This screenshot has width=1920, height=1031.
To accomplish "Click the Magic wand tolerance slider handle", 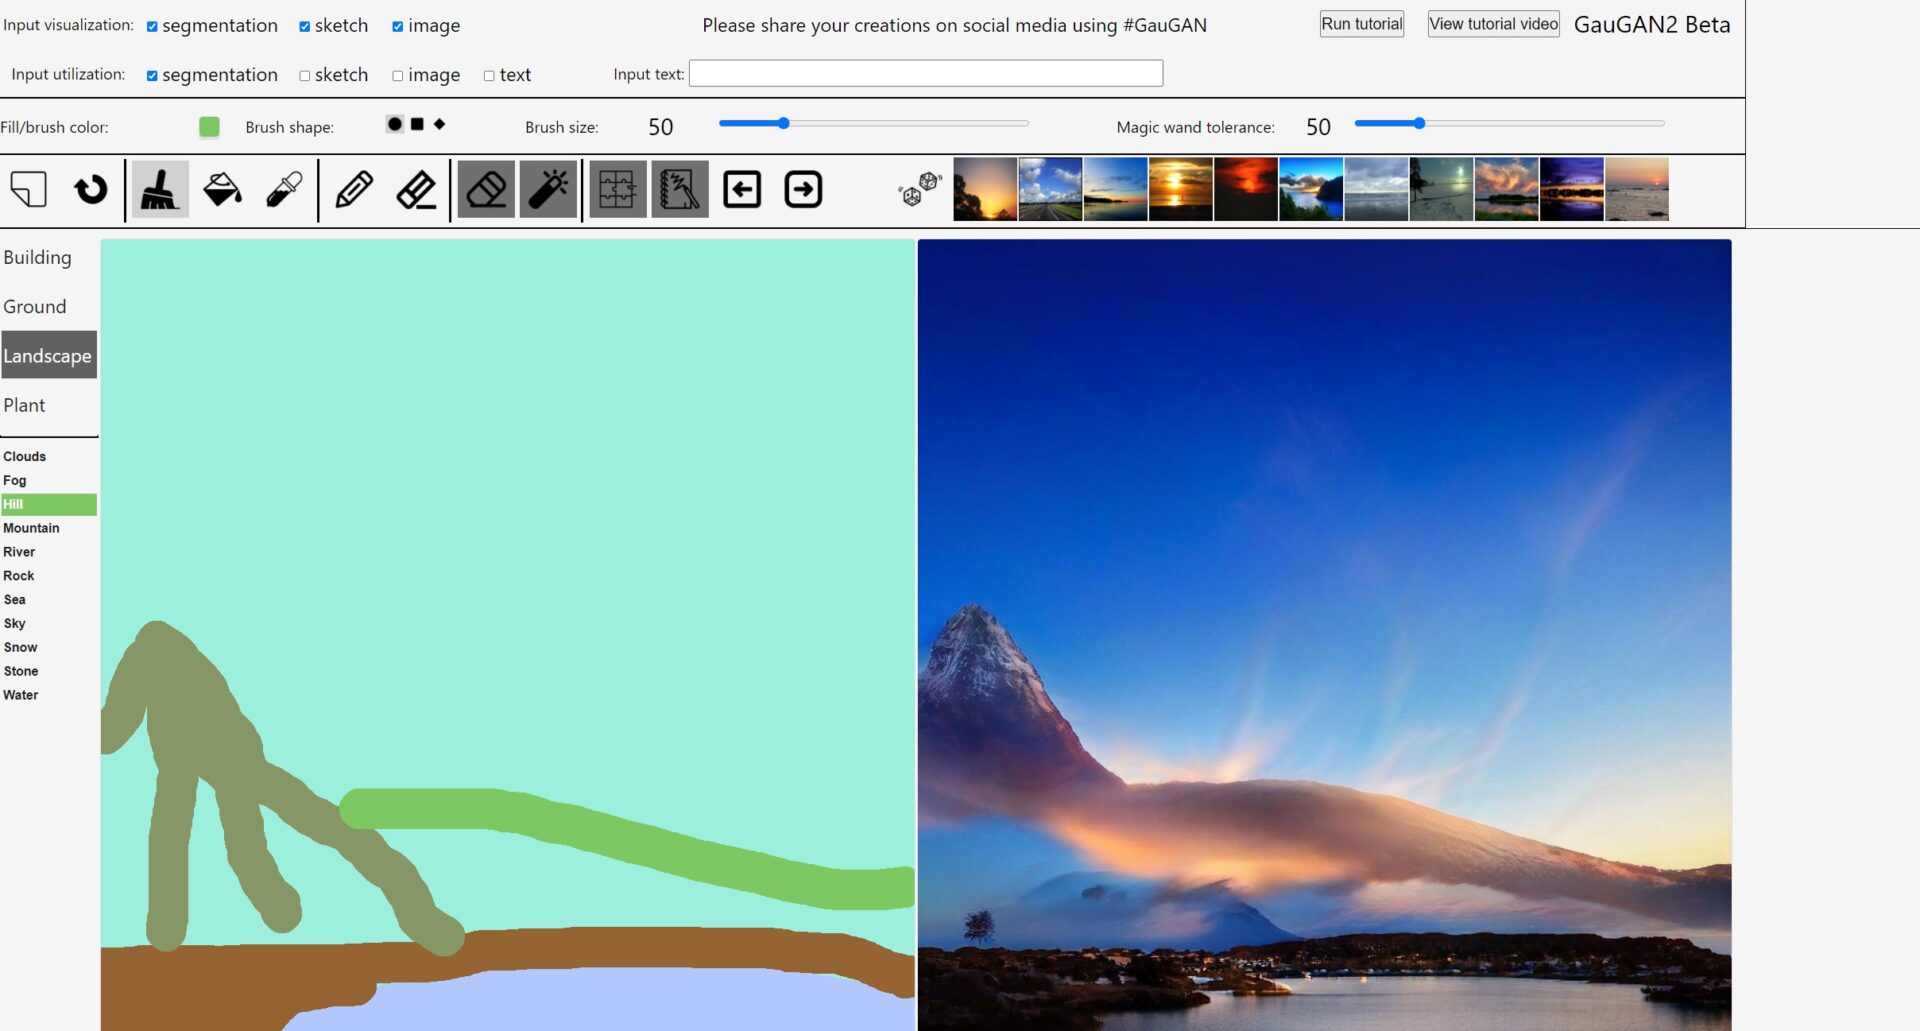I will tap(1419, 123).
